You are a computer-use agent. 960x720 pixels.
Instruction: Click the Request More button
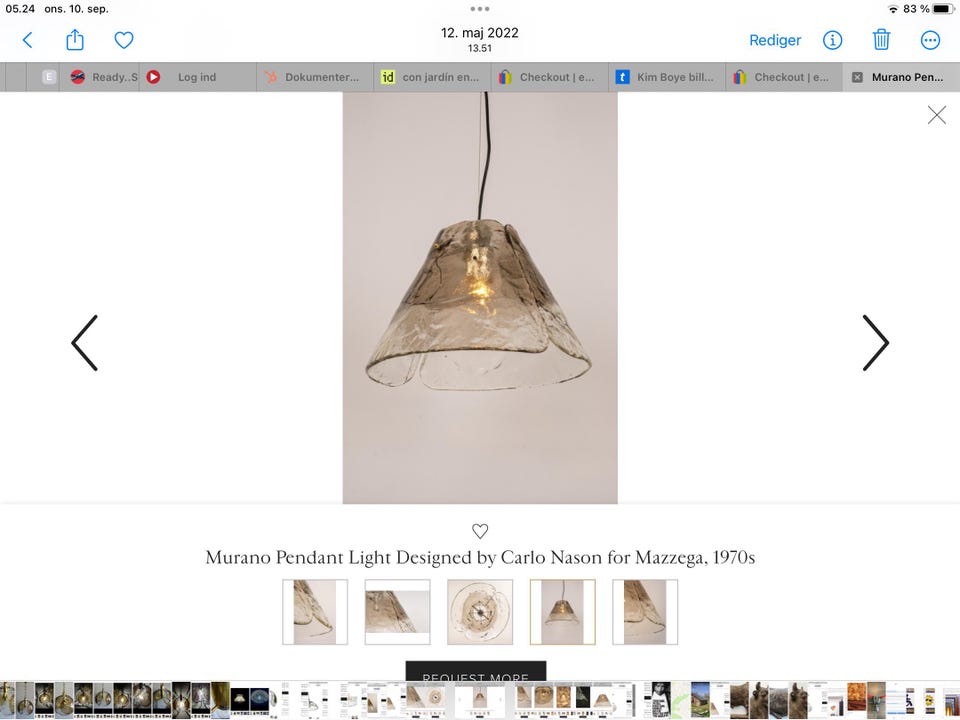coord(476,670)
